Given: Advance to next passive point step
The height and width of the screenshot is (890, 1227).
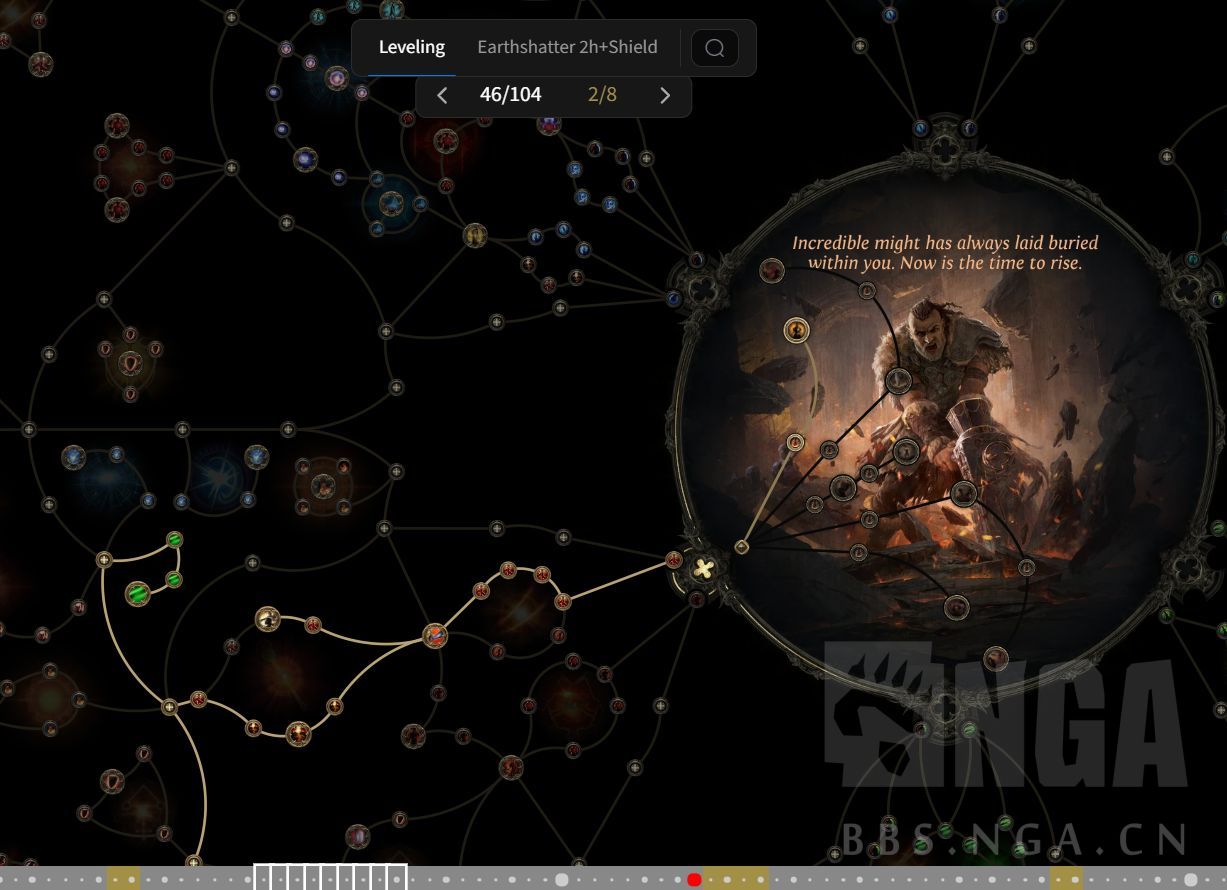Looking at the screenshot, I should [x=665, y=95].
